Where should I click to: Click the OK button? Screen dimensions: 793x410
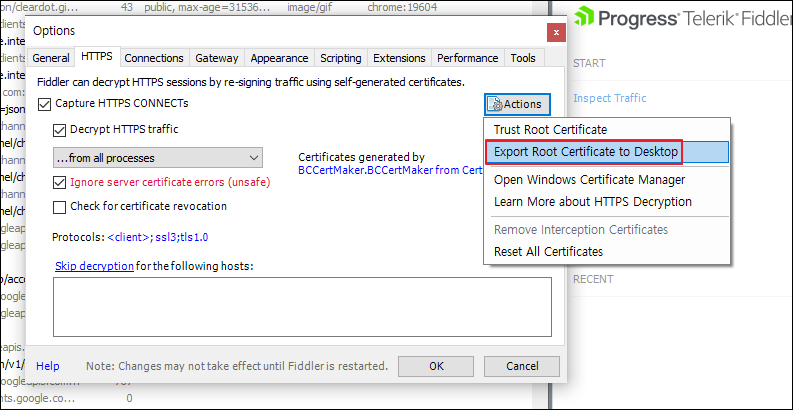[x=436, y=366]
